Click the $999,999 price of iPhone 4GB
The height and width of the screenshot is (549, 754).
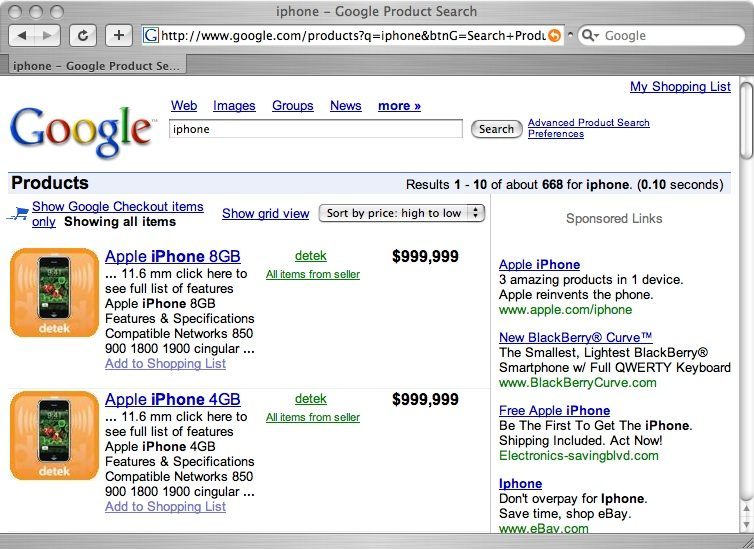(x=425, y=399)
